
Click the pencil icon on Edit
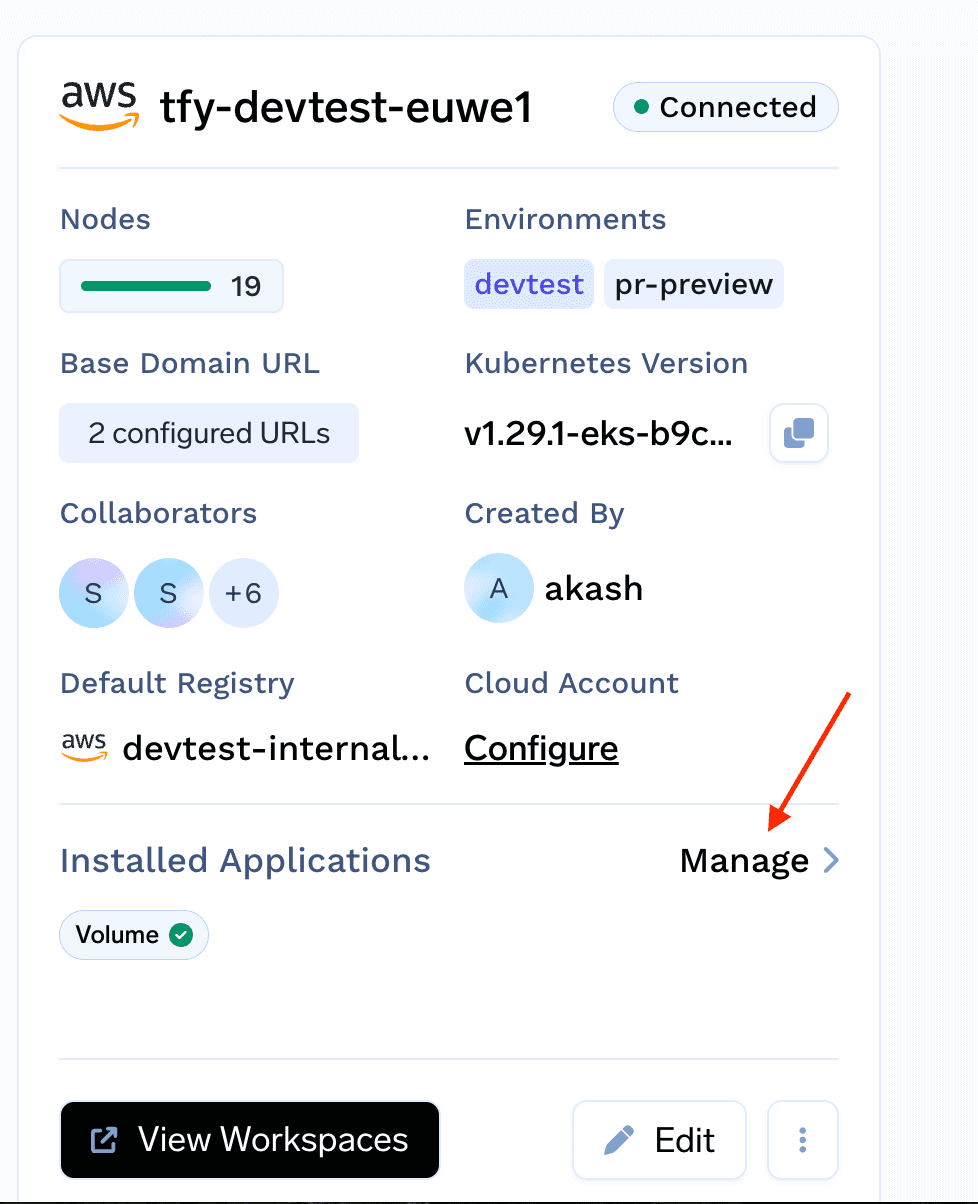[x=620, y=1140]
